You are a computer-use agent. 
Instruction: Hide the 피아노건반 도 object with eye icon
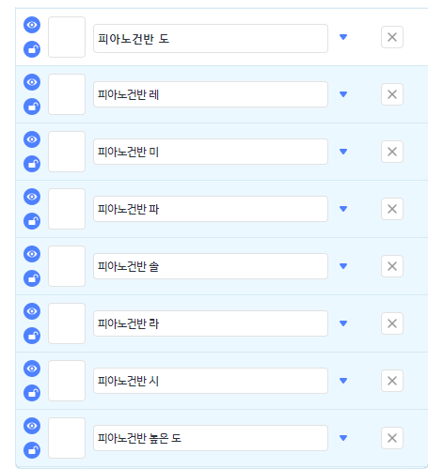32,25
